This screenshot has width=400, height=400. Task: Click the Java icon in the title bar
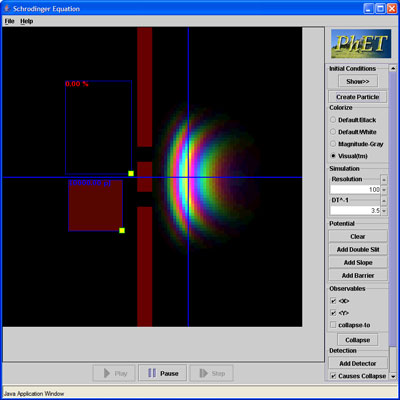[x=7, y=8]
